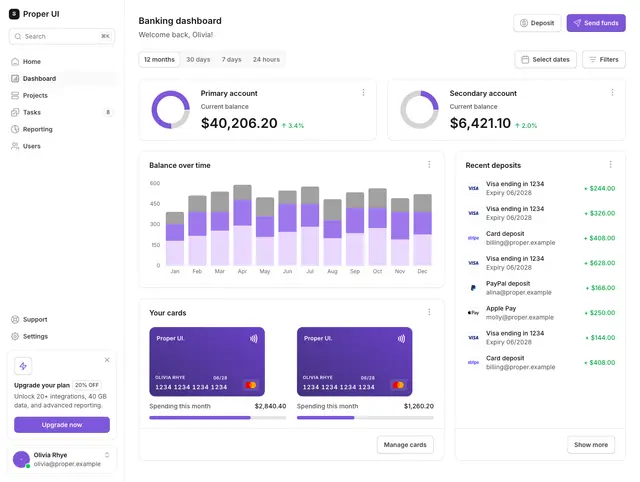Image resolution: width=640 pixels, height=482 pixels.
Task: Click the Reporting pie icon
Action: point(15,129)
